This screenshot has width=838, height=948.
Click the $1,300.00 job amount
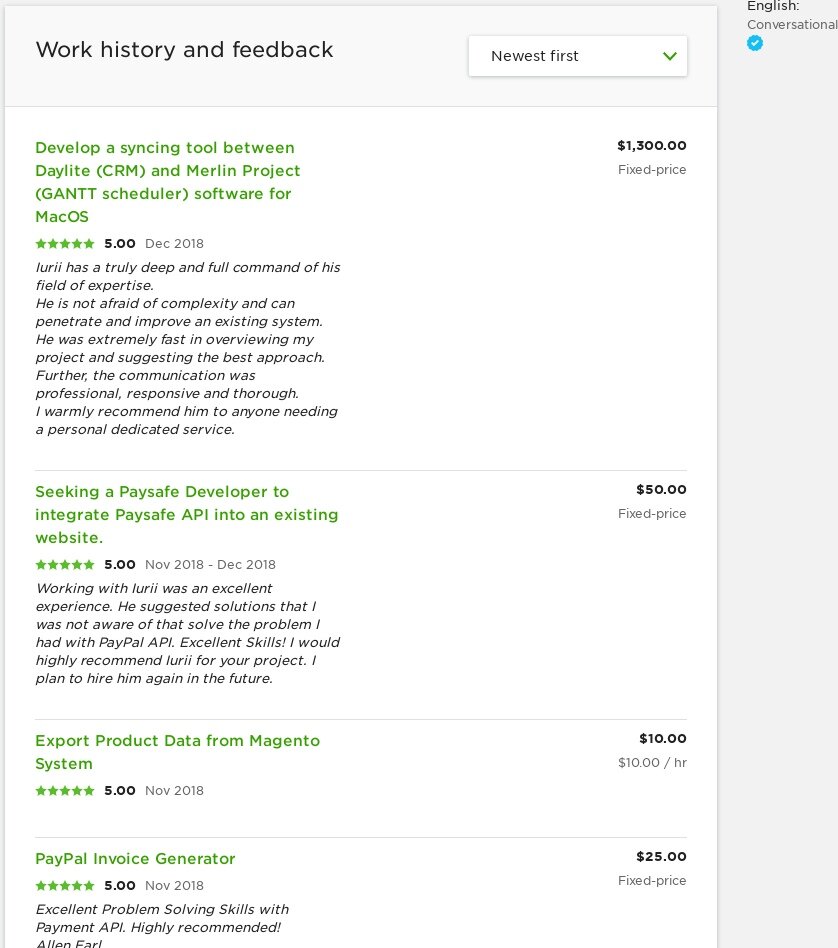[x=651, y=146]
